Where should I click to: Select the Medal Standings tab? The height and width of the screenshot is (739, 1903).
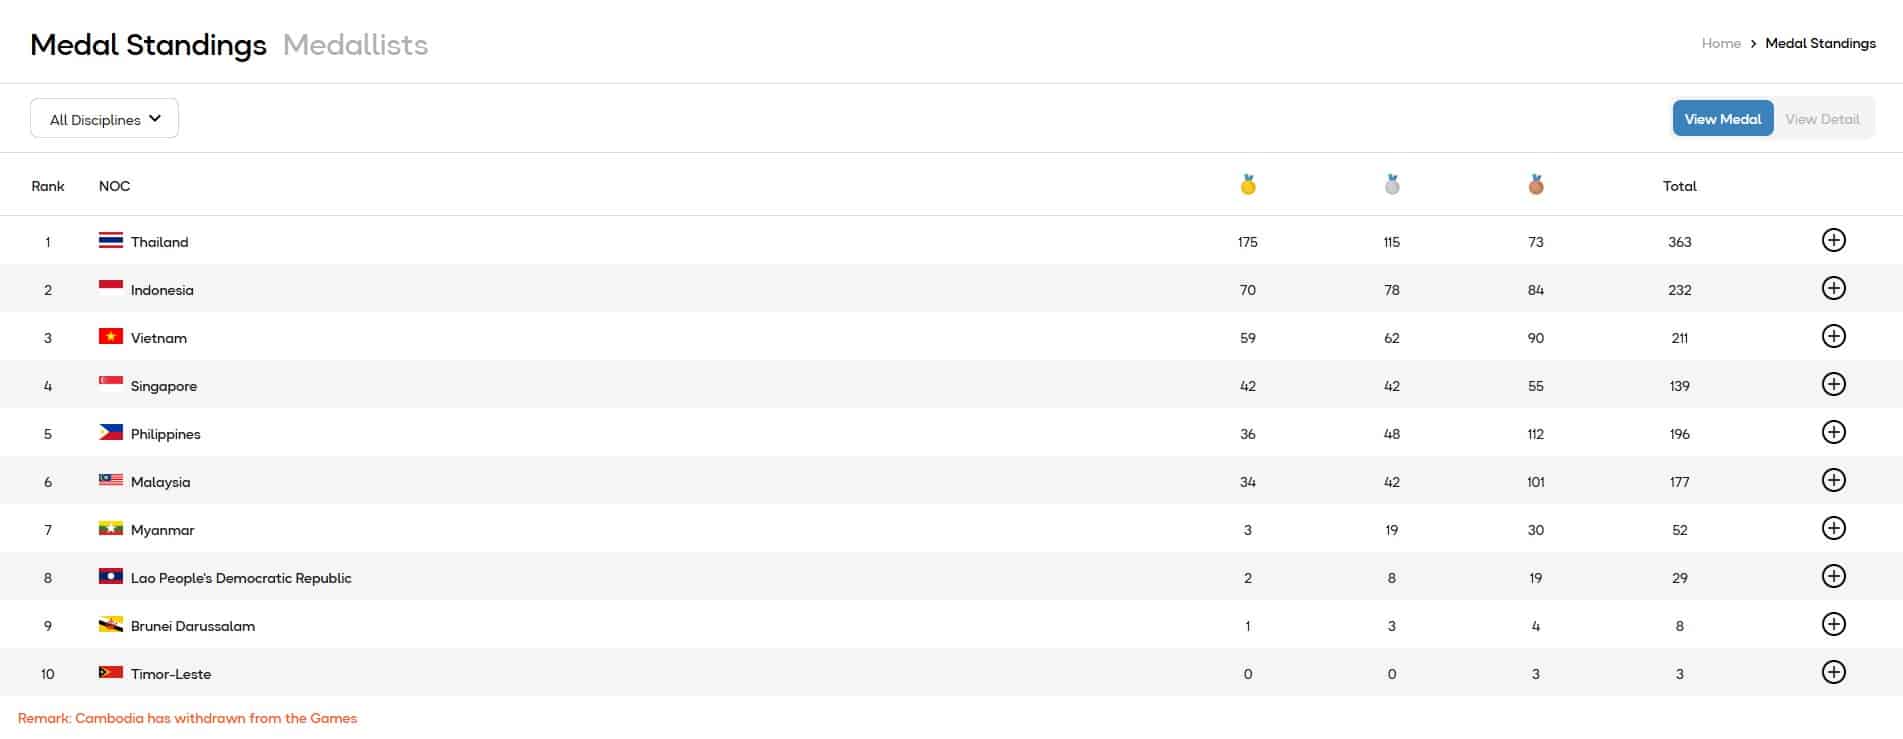[x=148, y=45]
